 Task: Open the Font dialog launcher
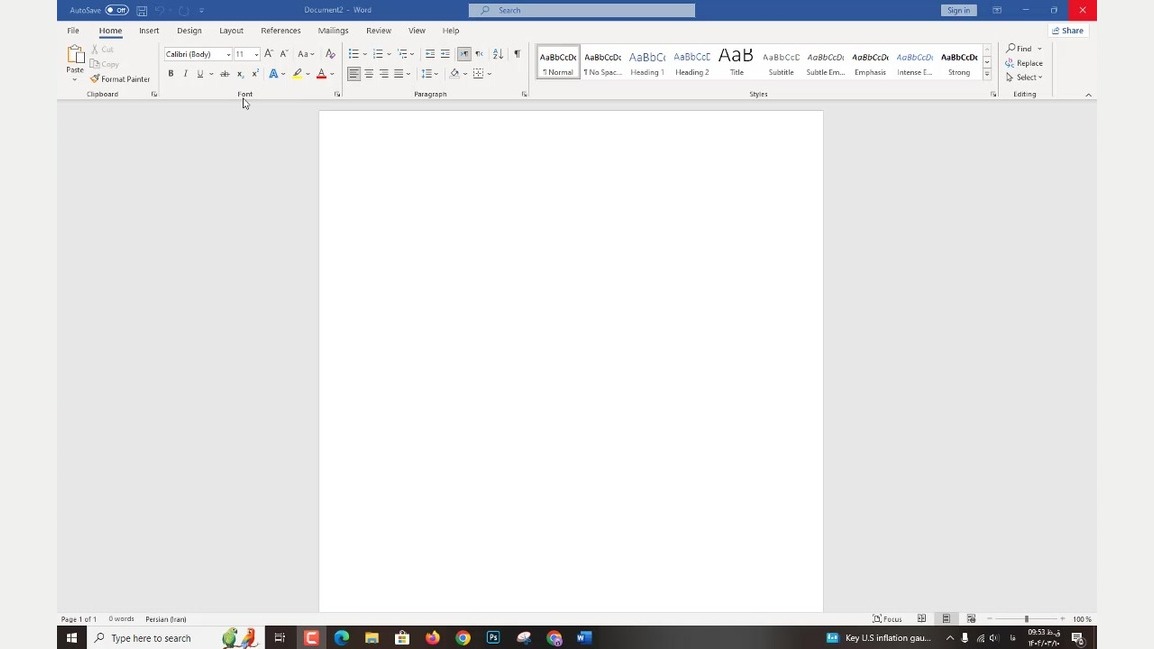tap(337, 94)
